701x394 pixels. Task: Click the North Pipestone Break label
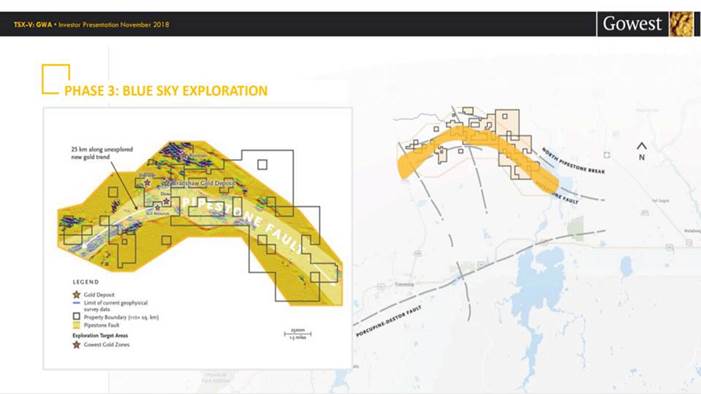point(573,161)
